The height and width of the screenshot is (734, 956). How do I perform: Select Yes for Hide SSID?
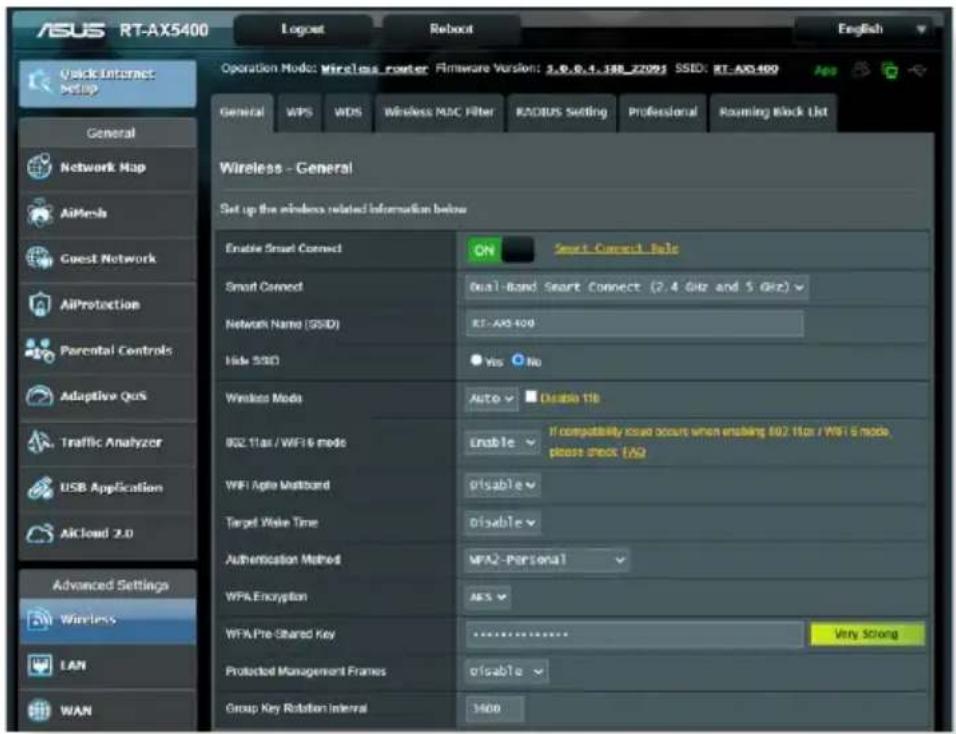coord(476,360)
